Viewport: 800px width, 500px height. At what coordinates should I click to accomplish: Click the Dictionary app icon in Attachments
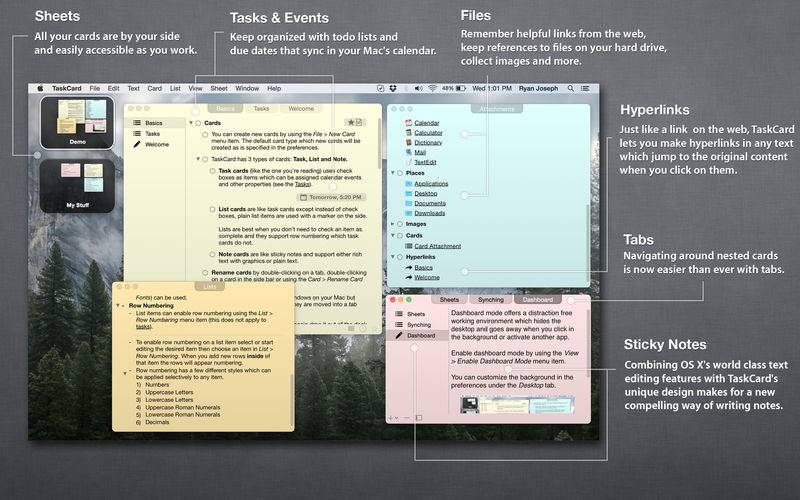(408, 142)
